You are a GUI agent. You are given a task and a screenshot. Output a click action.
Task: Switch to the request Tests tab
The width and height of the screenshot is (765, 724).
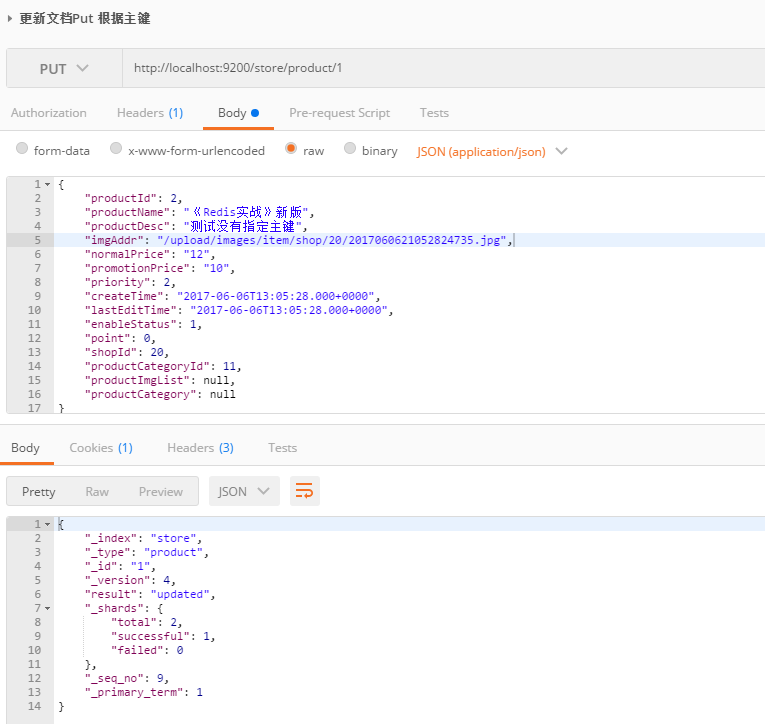pyautogui.click(x=434, y=113)
